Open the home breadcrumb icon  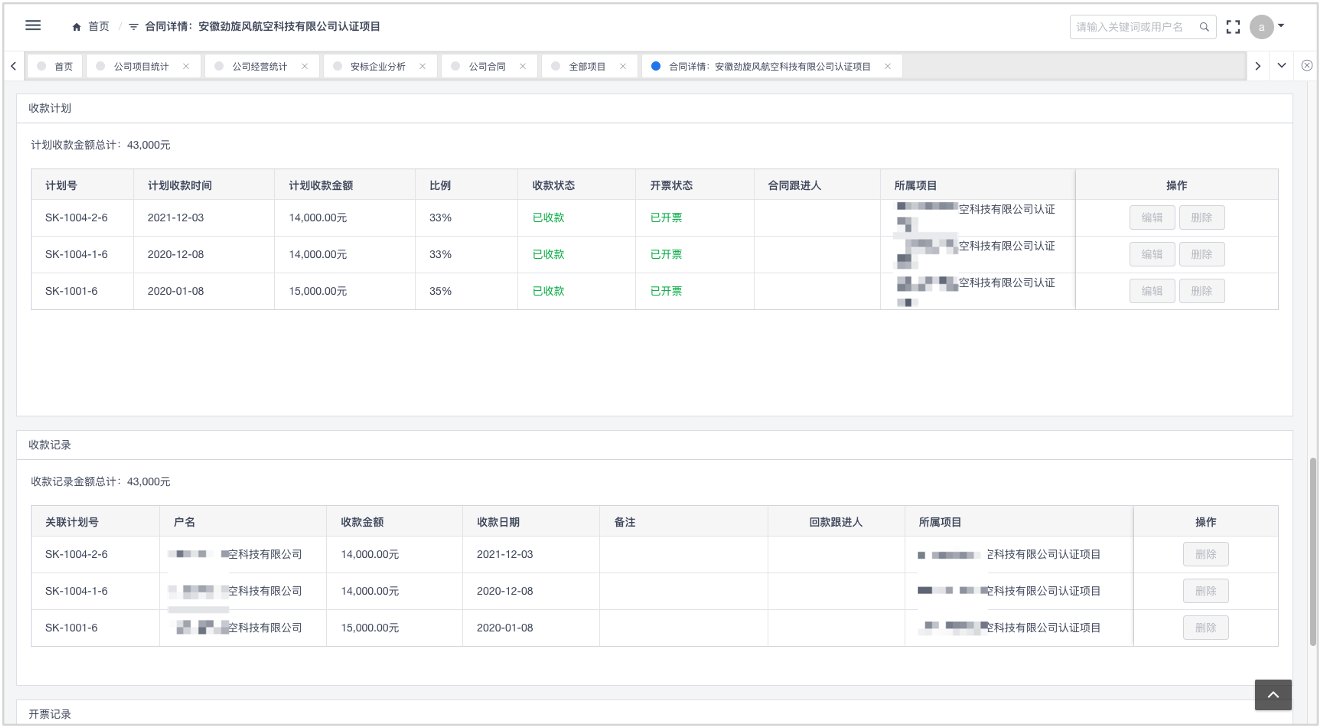76,26
